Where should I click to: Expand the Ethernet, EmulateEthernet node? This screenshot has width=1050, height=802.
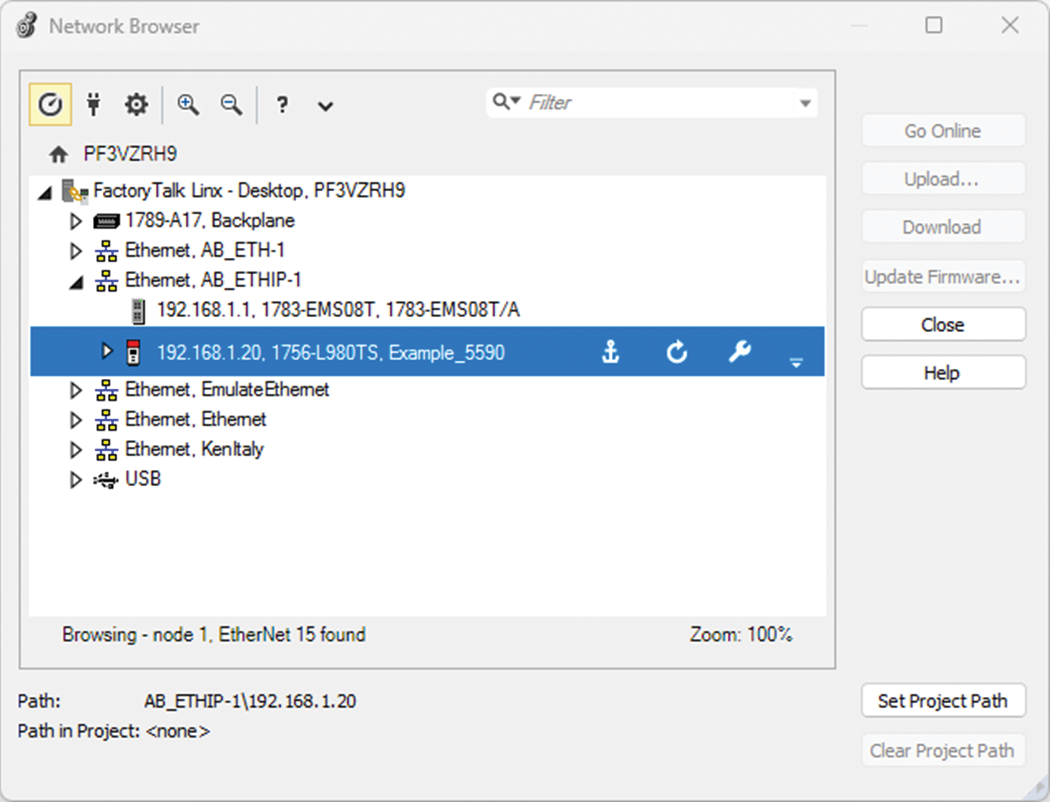[x=75, y=389]
